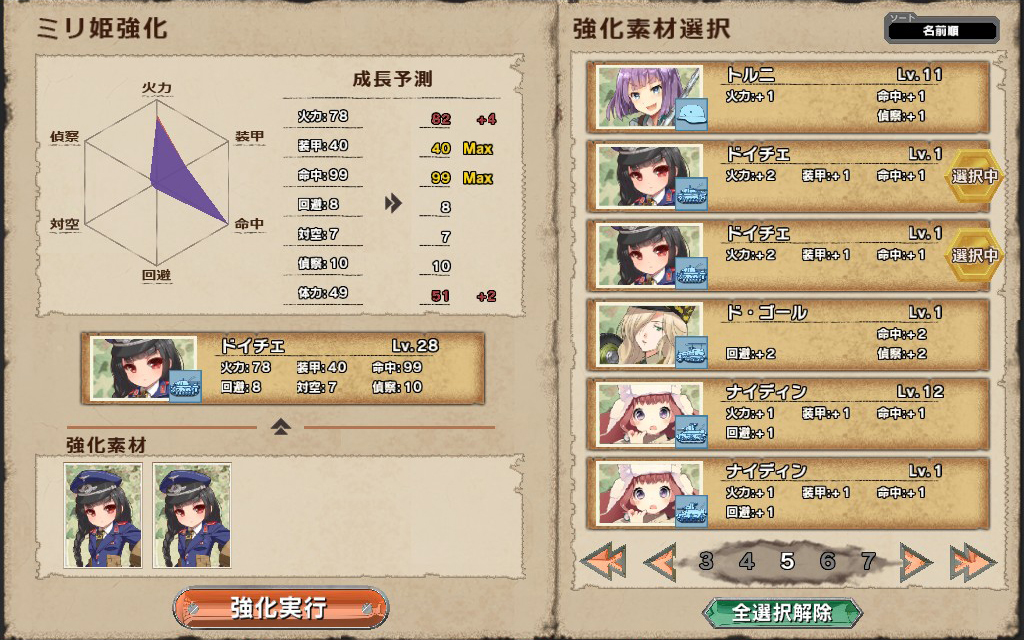This screenshot has height=640, width=1024.
Task: Click the 全選択解除 button
Action: [x=782, y=613]
